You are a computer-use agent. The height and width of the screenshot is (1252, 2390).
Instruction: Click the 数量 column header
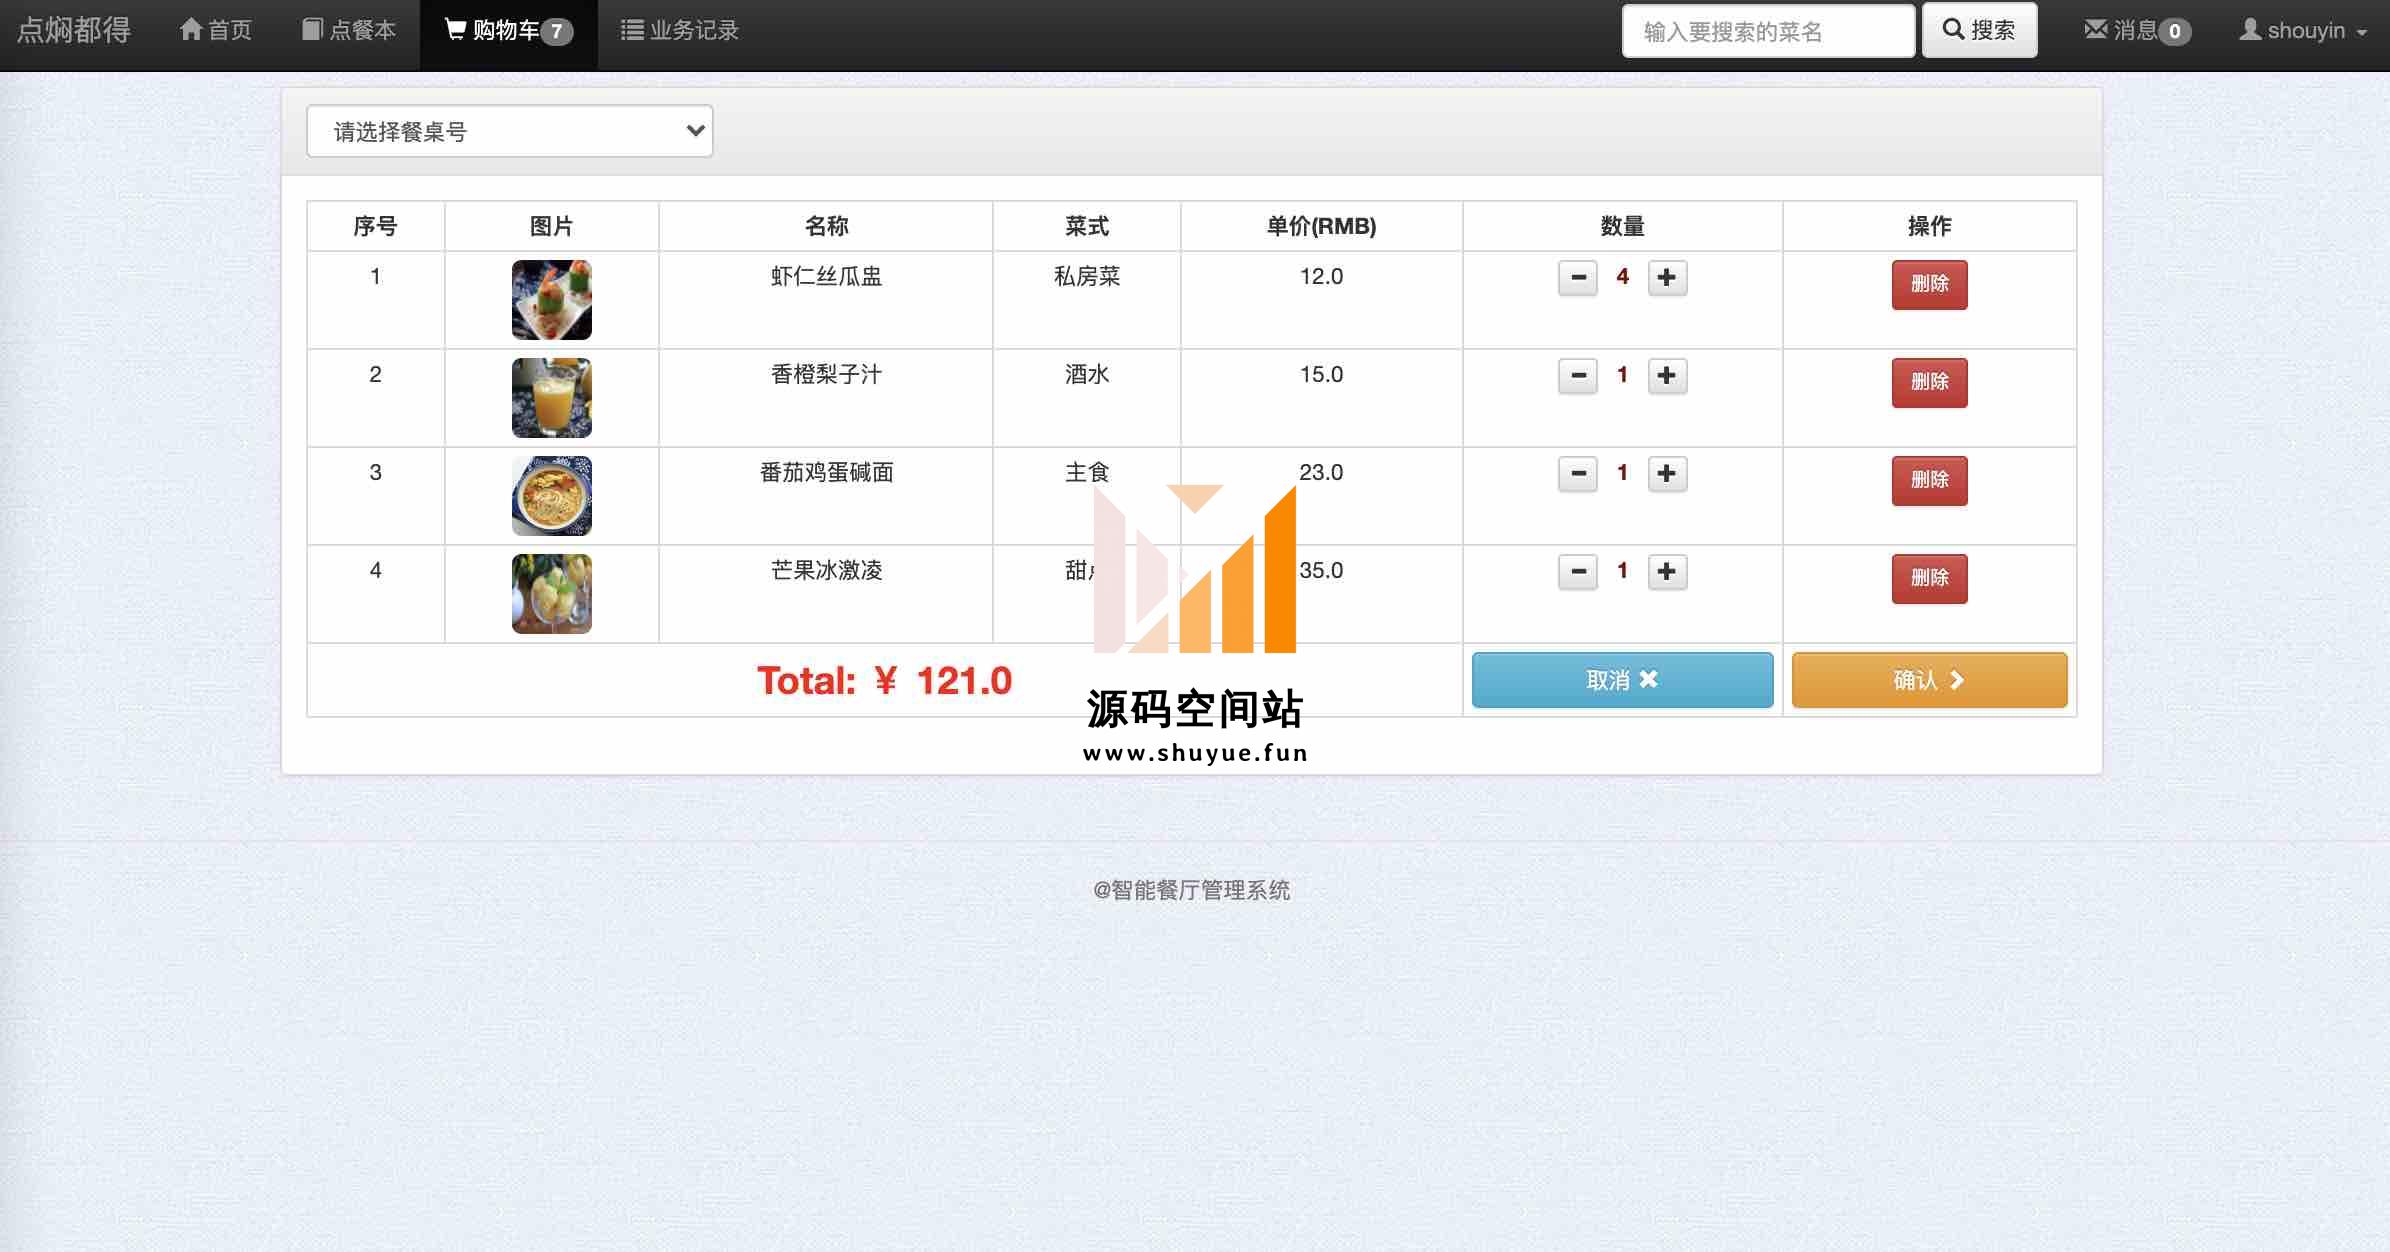point(1622,227)
